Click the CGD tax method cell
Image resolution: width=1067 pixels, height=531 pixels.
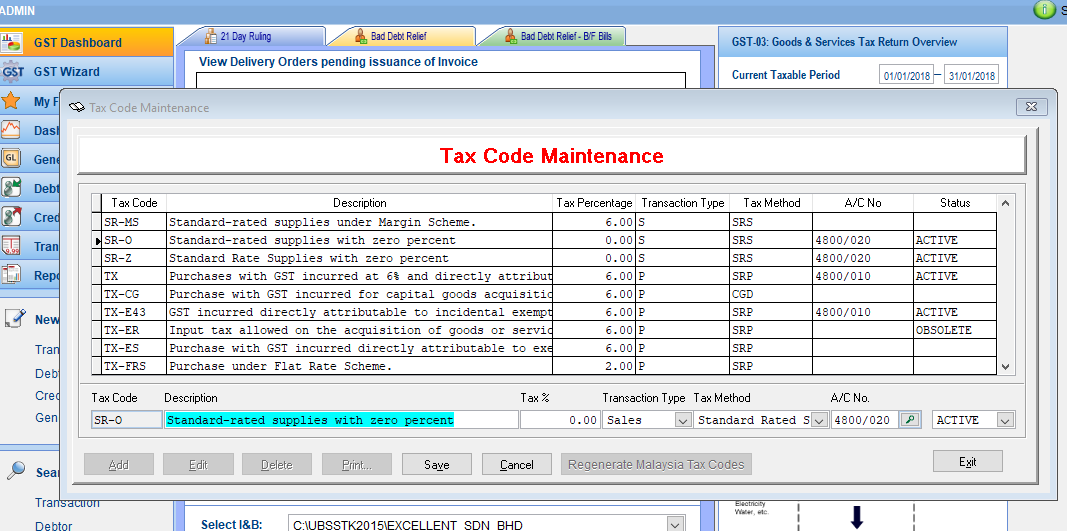point(770,294)
